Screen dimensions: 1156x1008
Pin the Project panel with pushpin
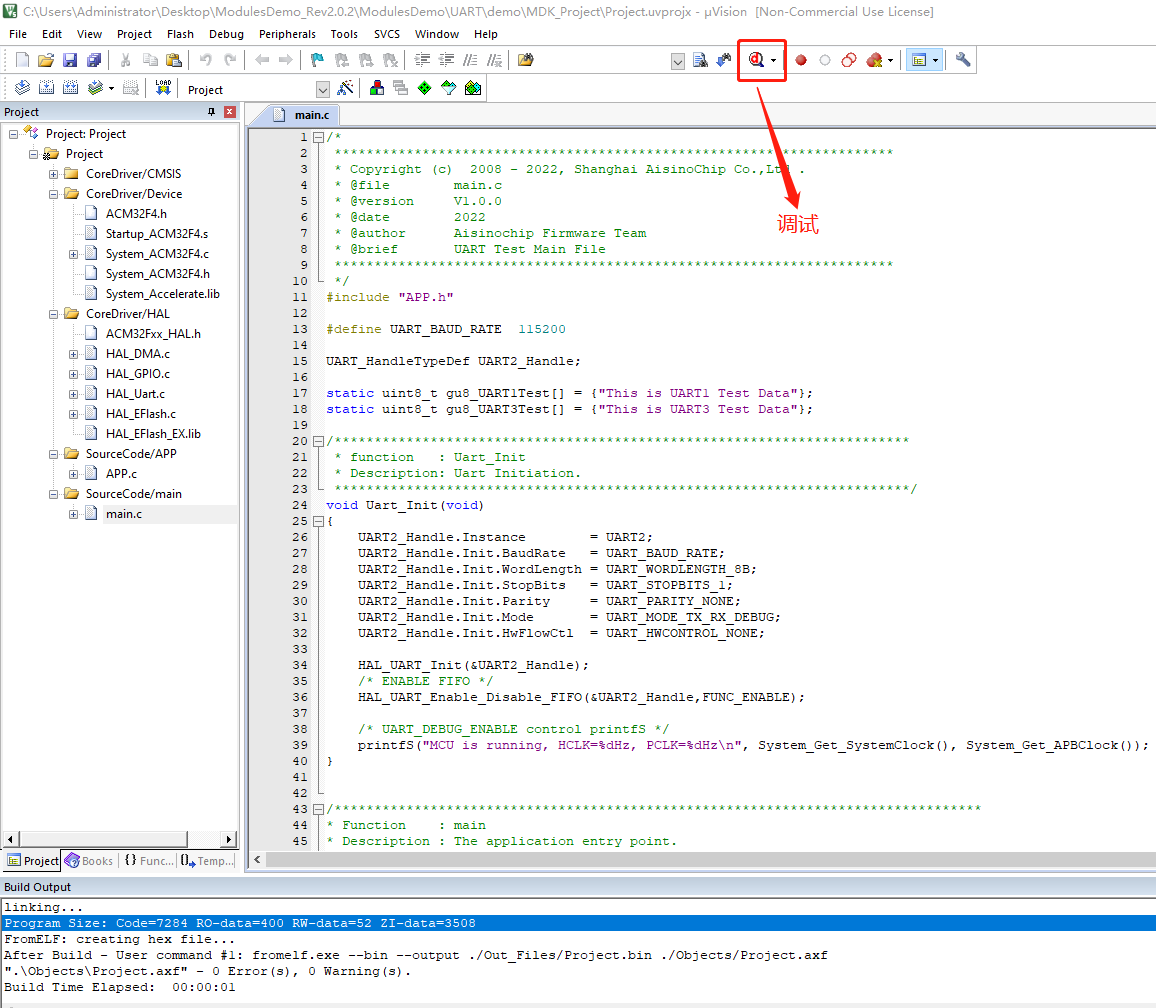[211, 112]
